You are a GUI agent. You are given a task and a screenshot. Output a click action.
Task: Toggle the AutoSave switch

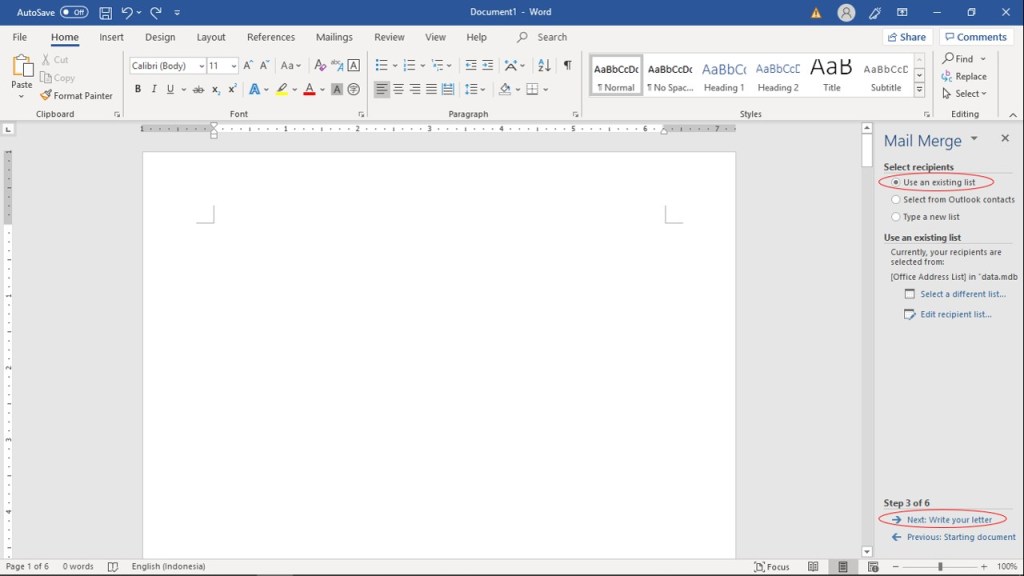tap(74, 13)
